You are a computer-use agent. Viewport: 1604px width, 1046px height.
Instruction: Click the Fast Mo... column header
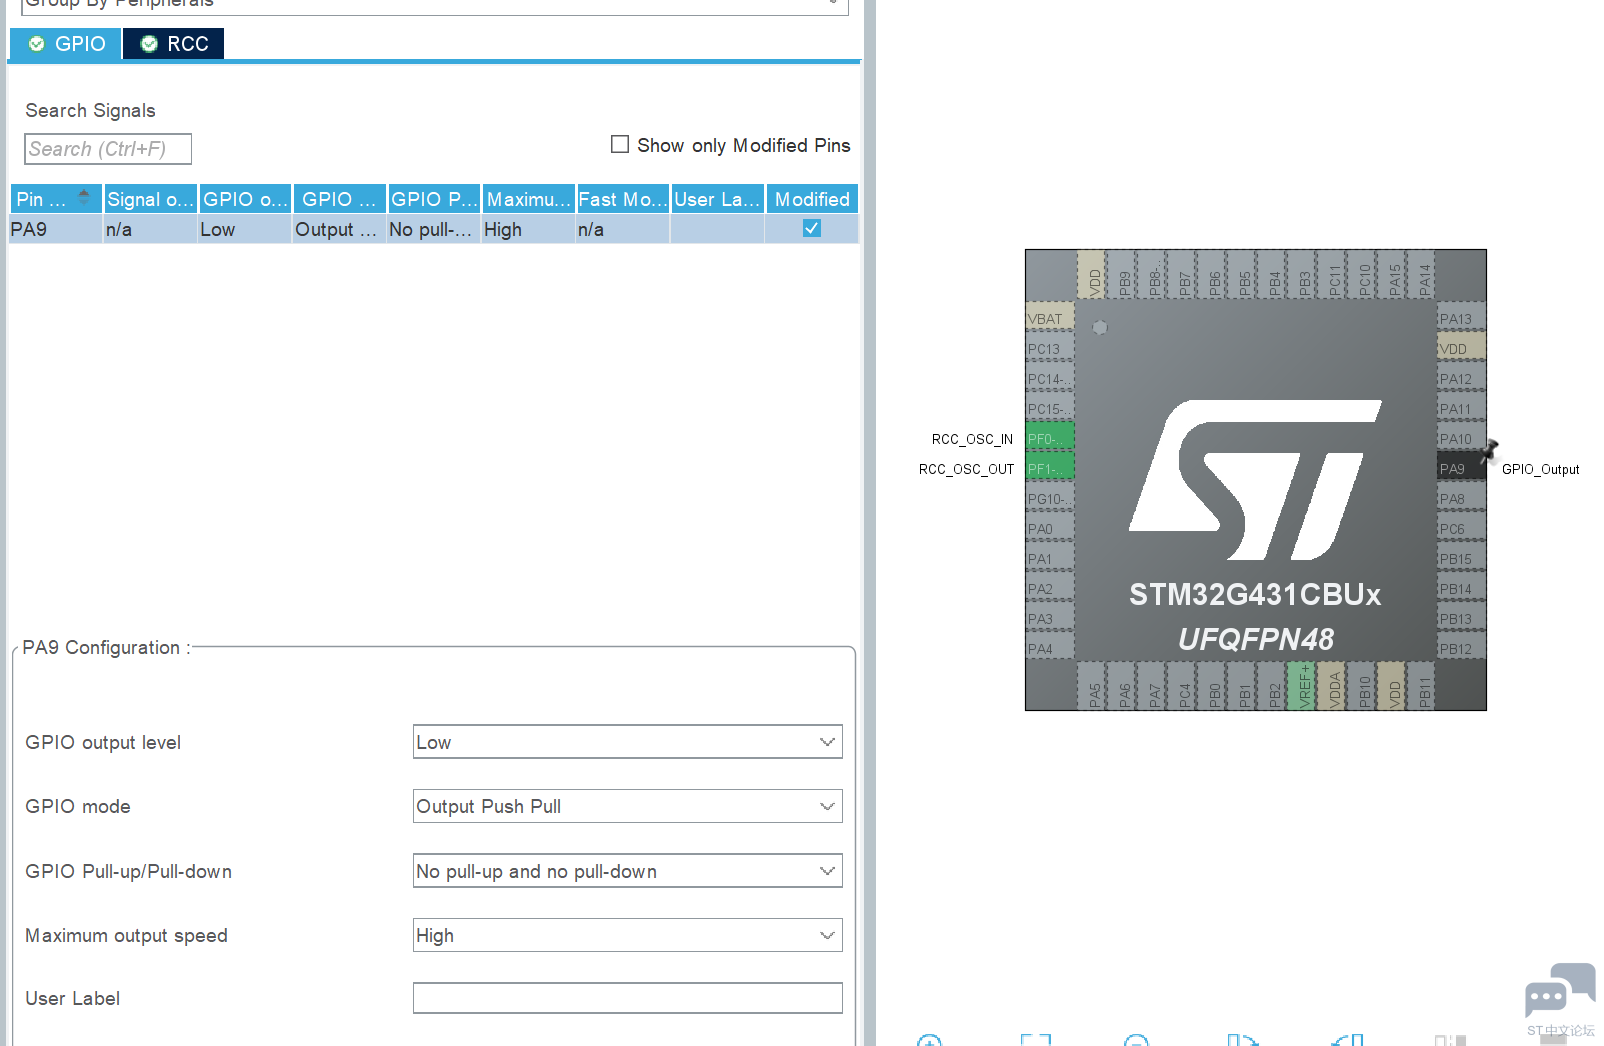(623, 199)
